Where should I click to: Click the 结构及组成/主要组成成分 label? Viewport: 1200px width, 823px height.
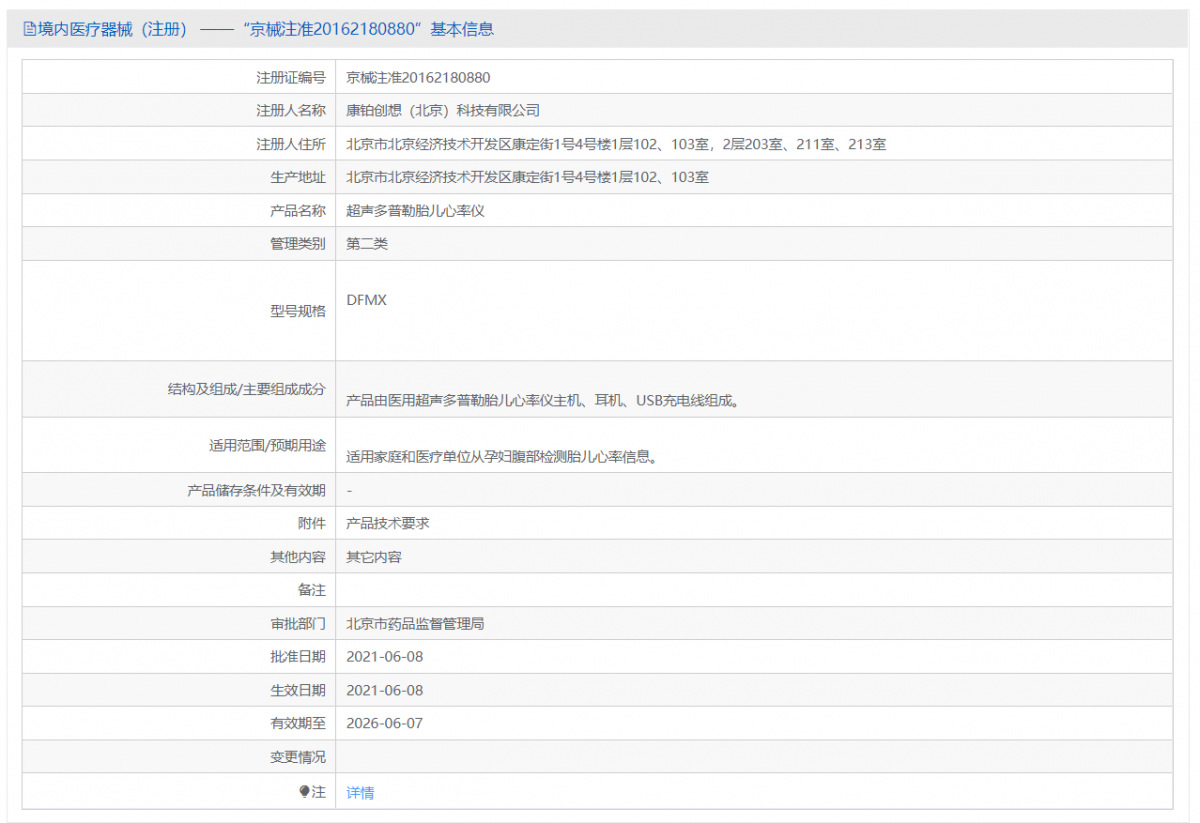coord(247,389)
